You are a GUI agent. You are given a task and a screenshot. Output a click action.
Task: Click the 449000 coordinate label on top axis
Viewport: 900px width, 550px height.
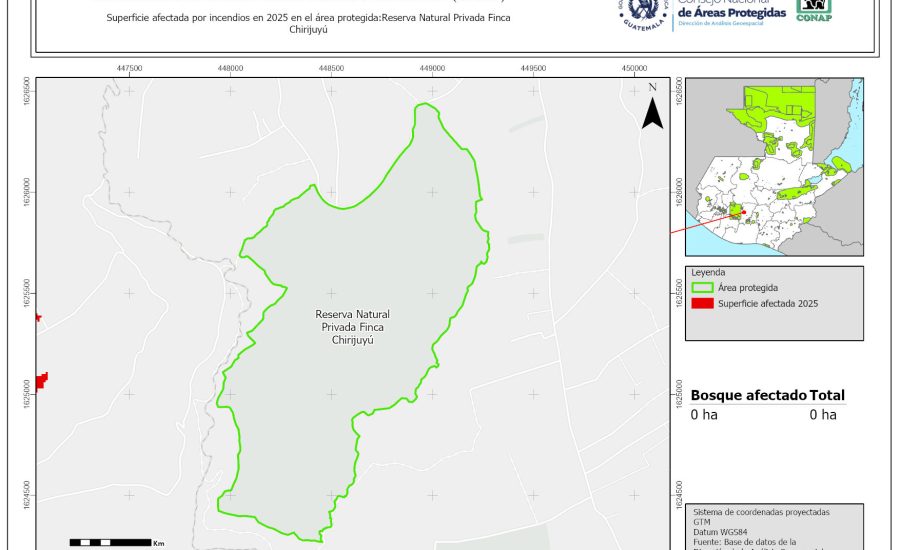(x=433, y=68)
